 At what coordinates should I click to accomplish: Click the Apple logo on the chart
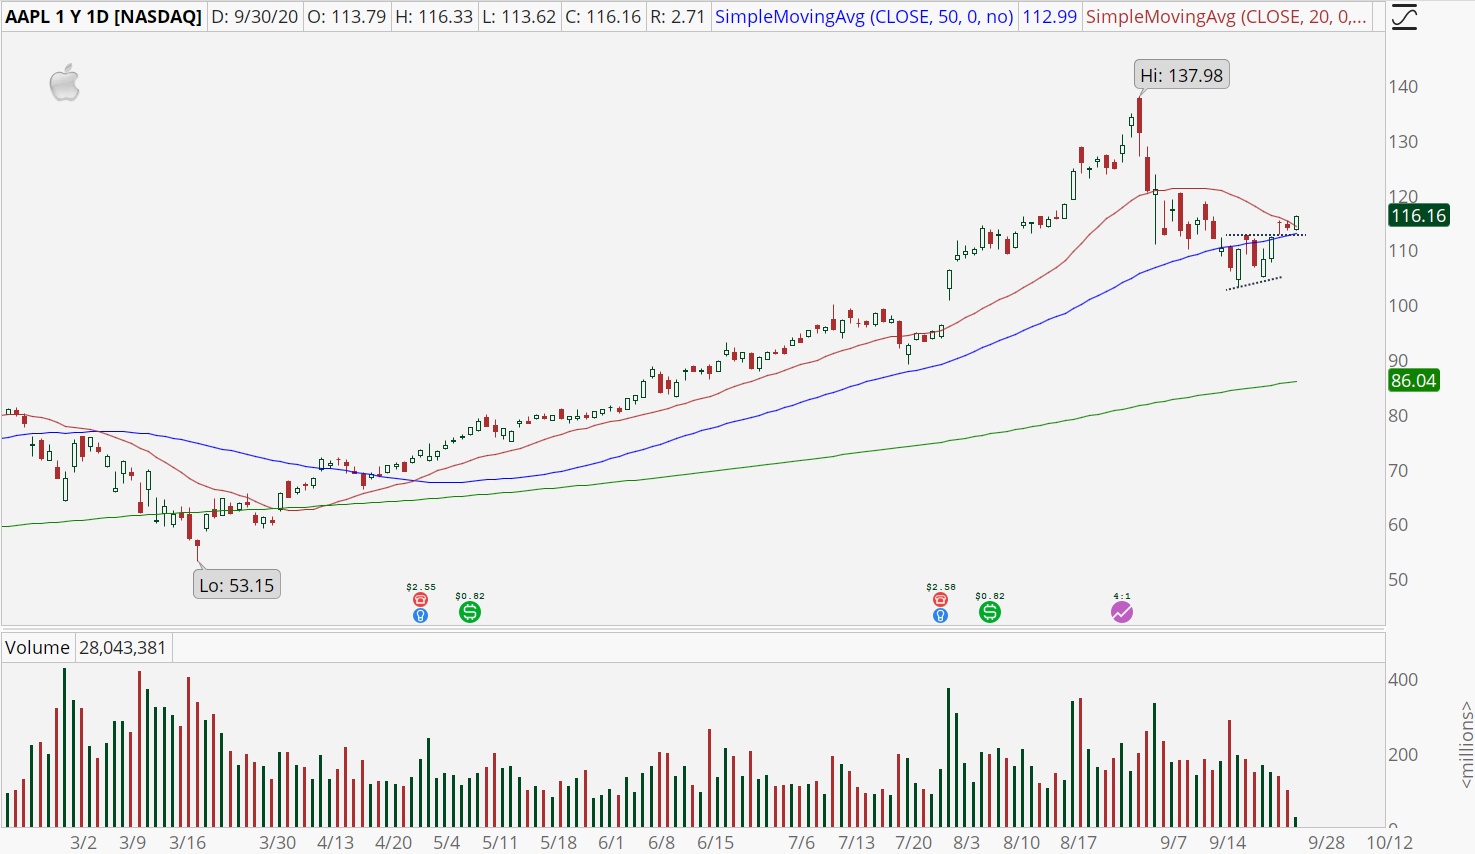(65, 83)
